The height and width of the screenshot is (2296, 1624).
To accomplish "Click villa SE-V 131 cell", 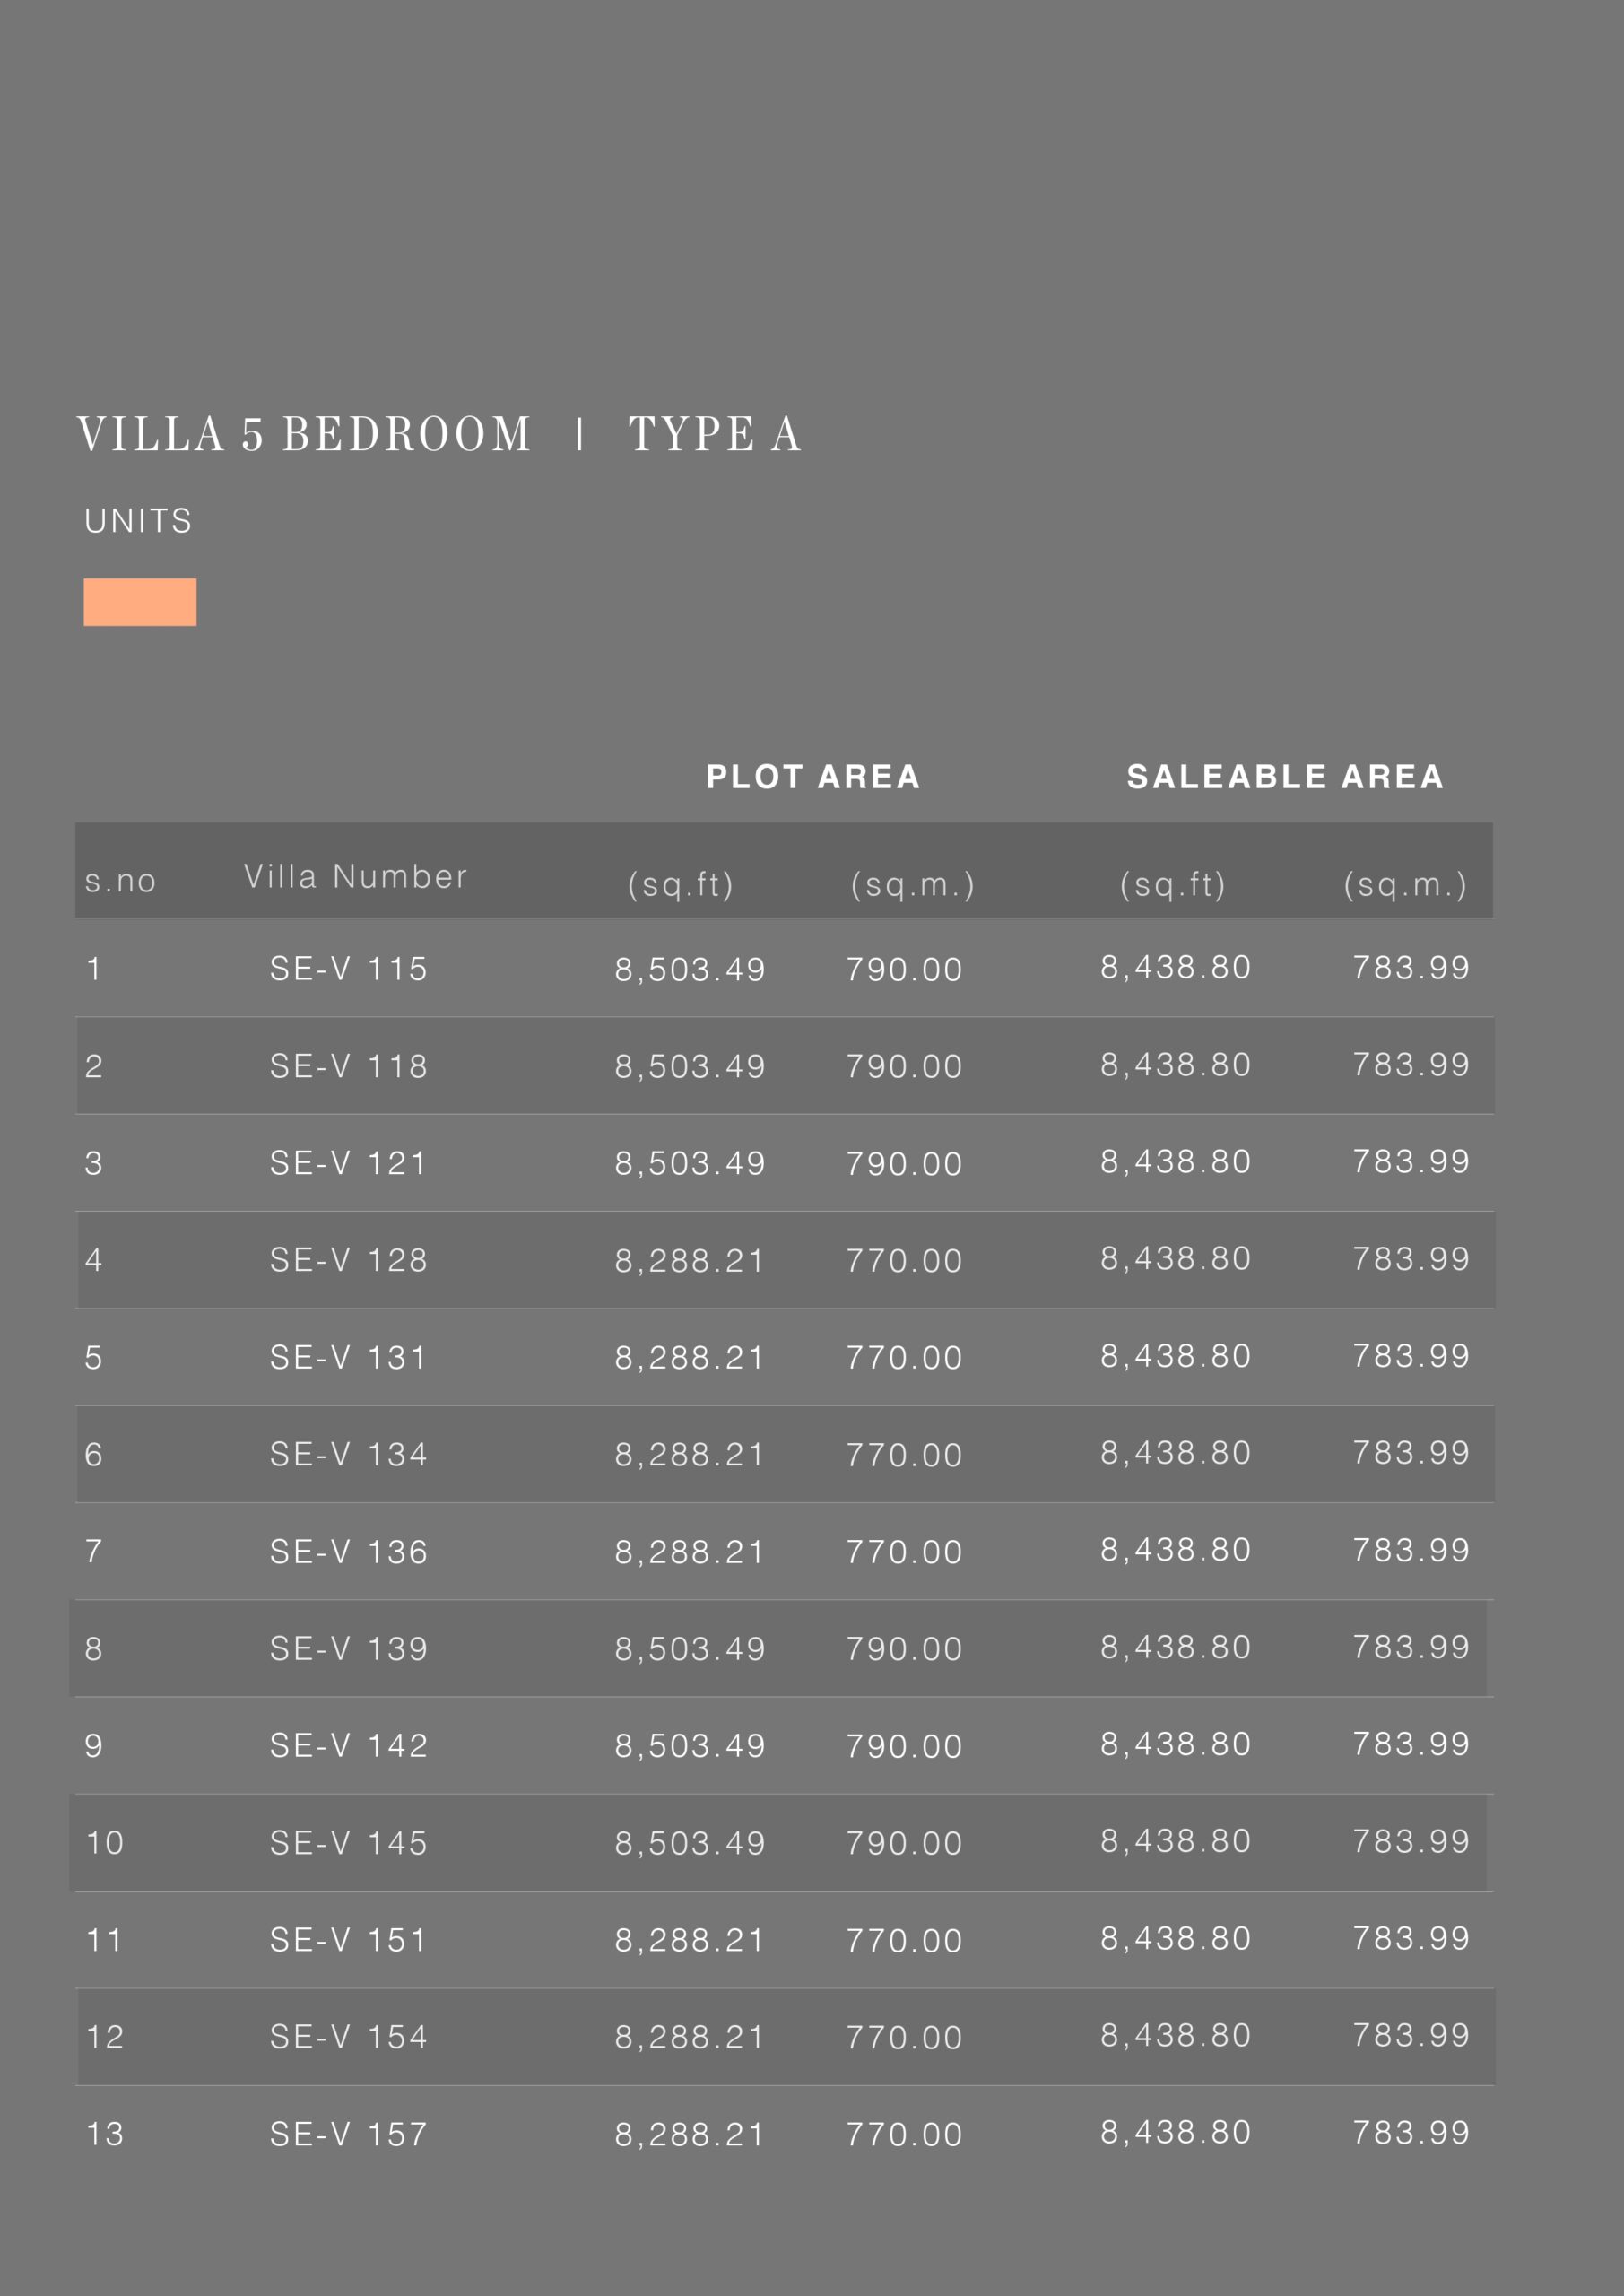I will tap(348, 1357).
